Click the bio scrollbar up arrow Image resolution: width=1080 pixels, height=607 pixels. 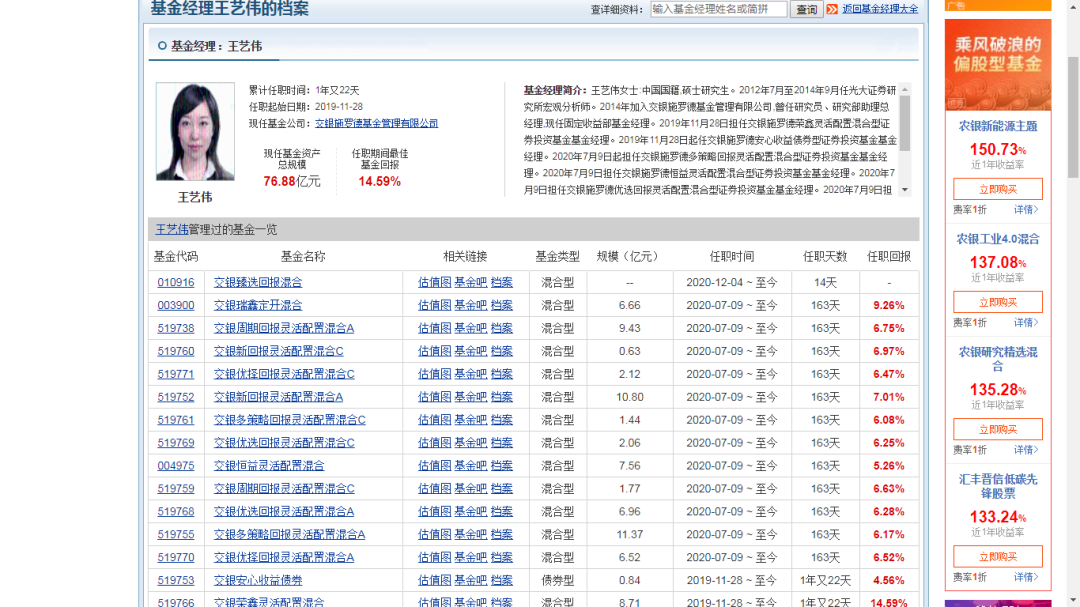pos(905,90)
